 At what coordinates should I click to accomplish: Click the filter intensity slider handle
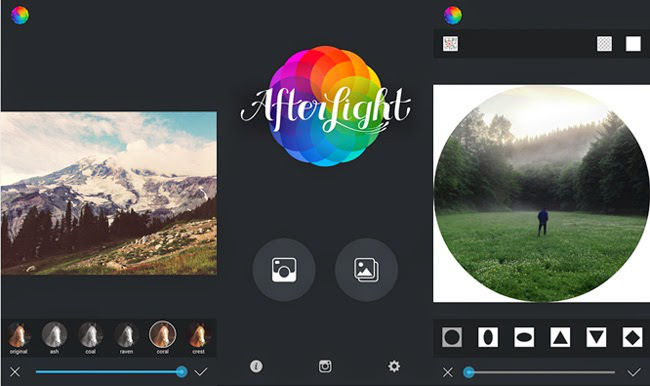pos(181,371)
